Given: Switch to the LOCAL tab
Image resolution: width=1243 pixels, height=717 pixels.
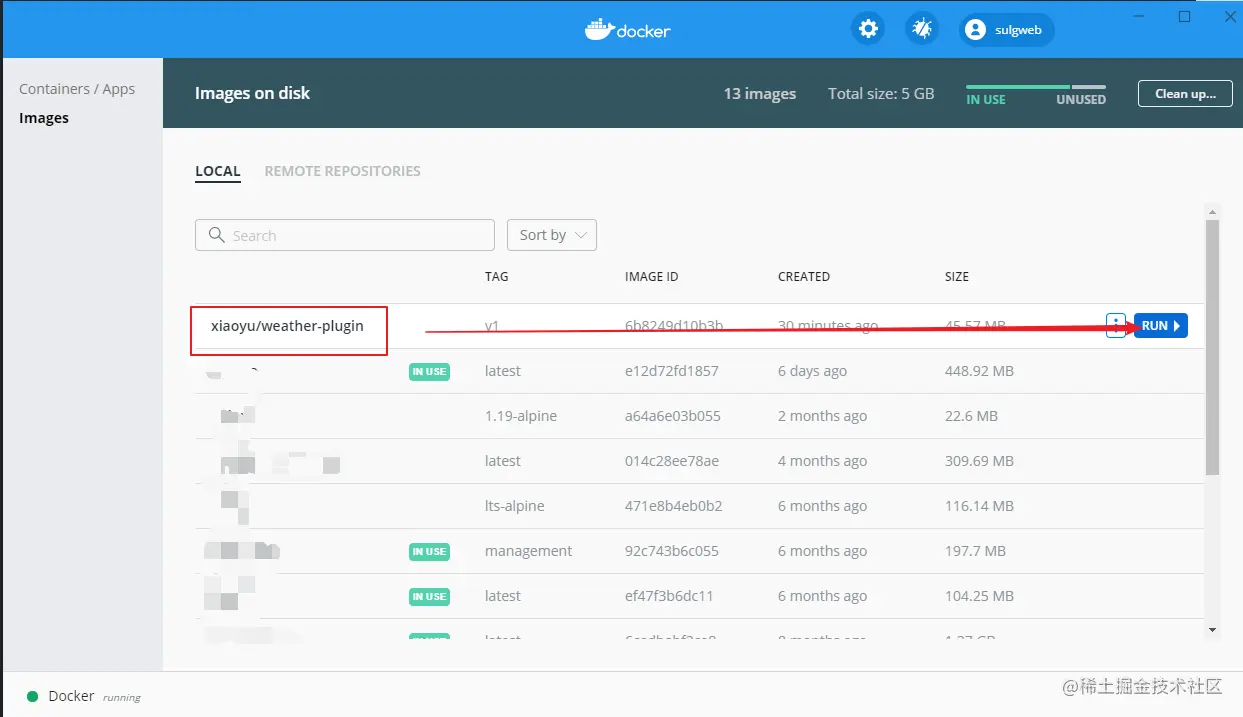Looking at the screenshot, I should 218,171.
